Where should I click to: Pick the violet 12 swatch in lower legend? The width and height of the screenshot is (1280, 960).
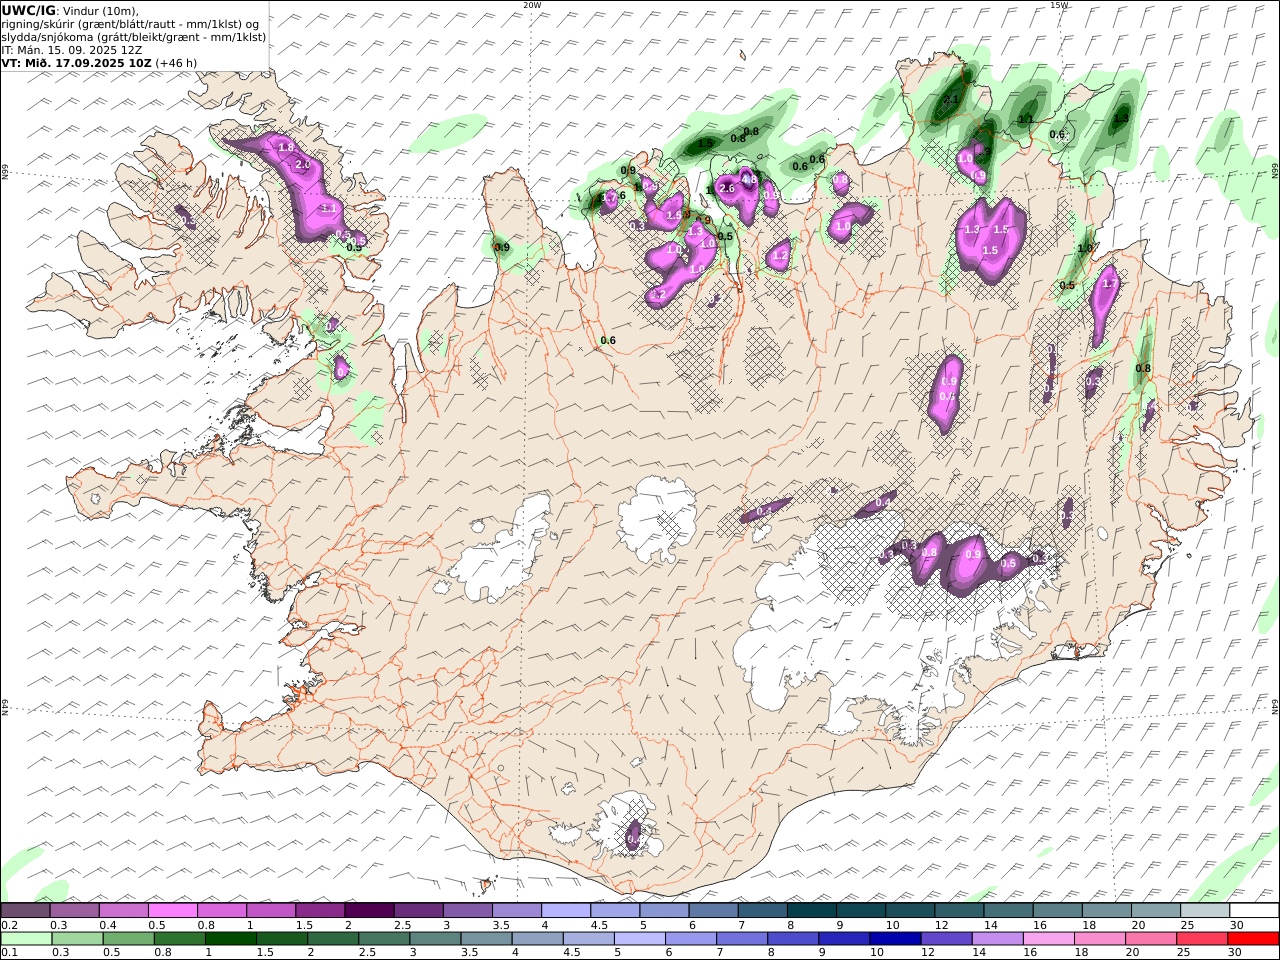946,939
